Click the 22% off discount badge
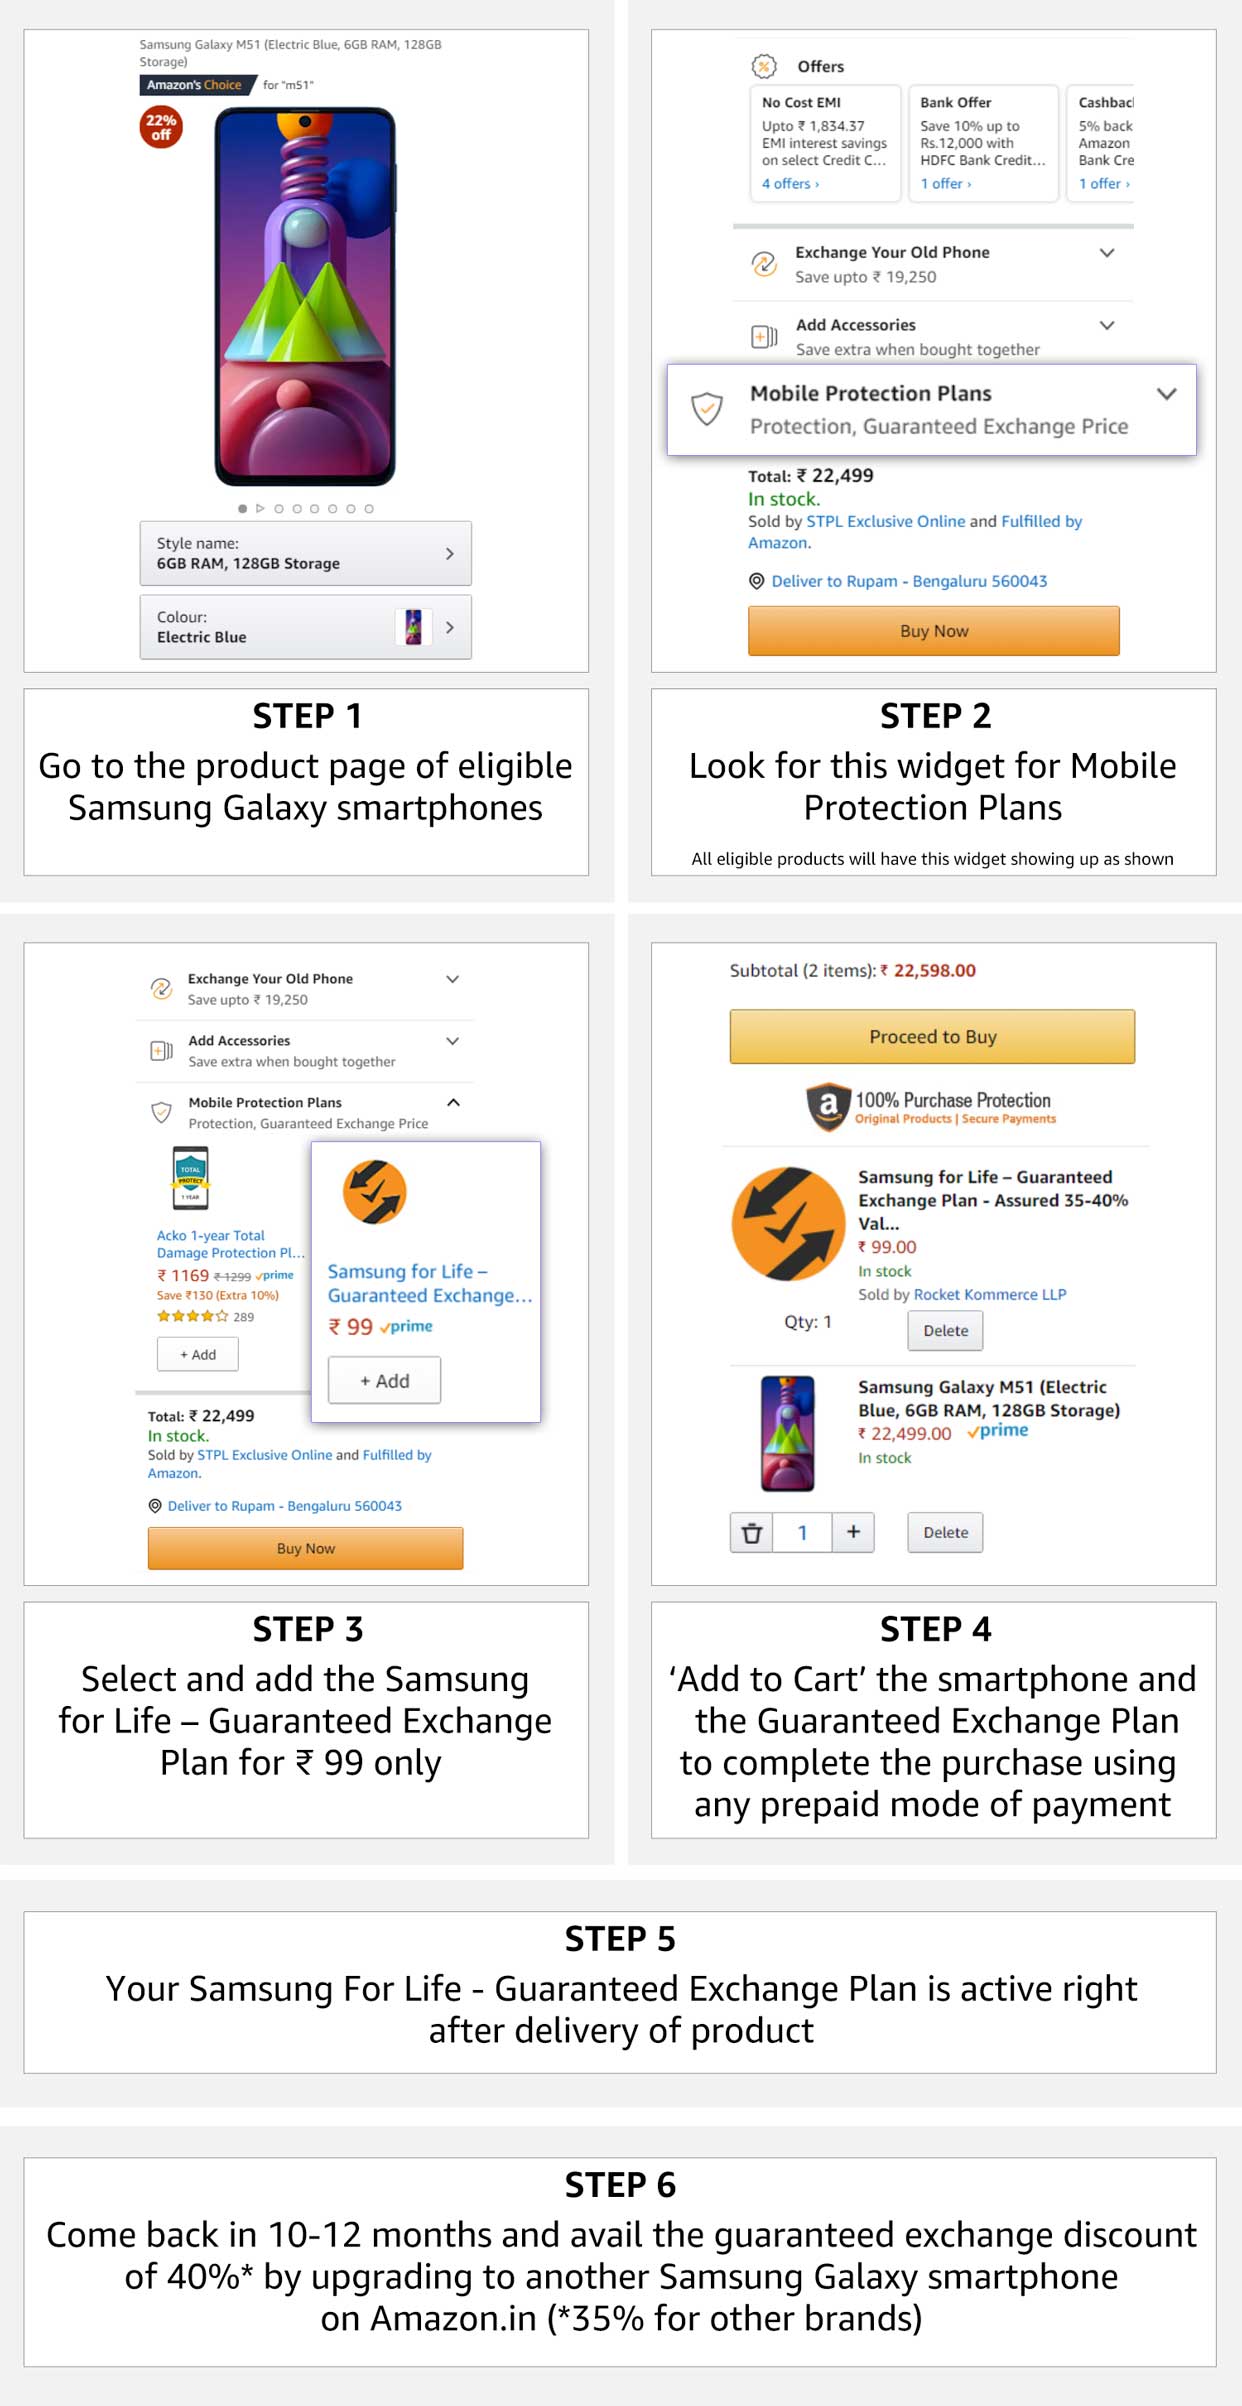 point(161,127)
